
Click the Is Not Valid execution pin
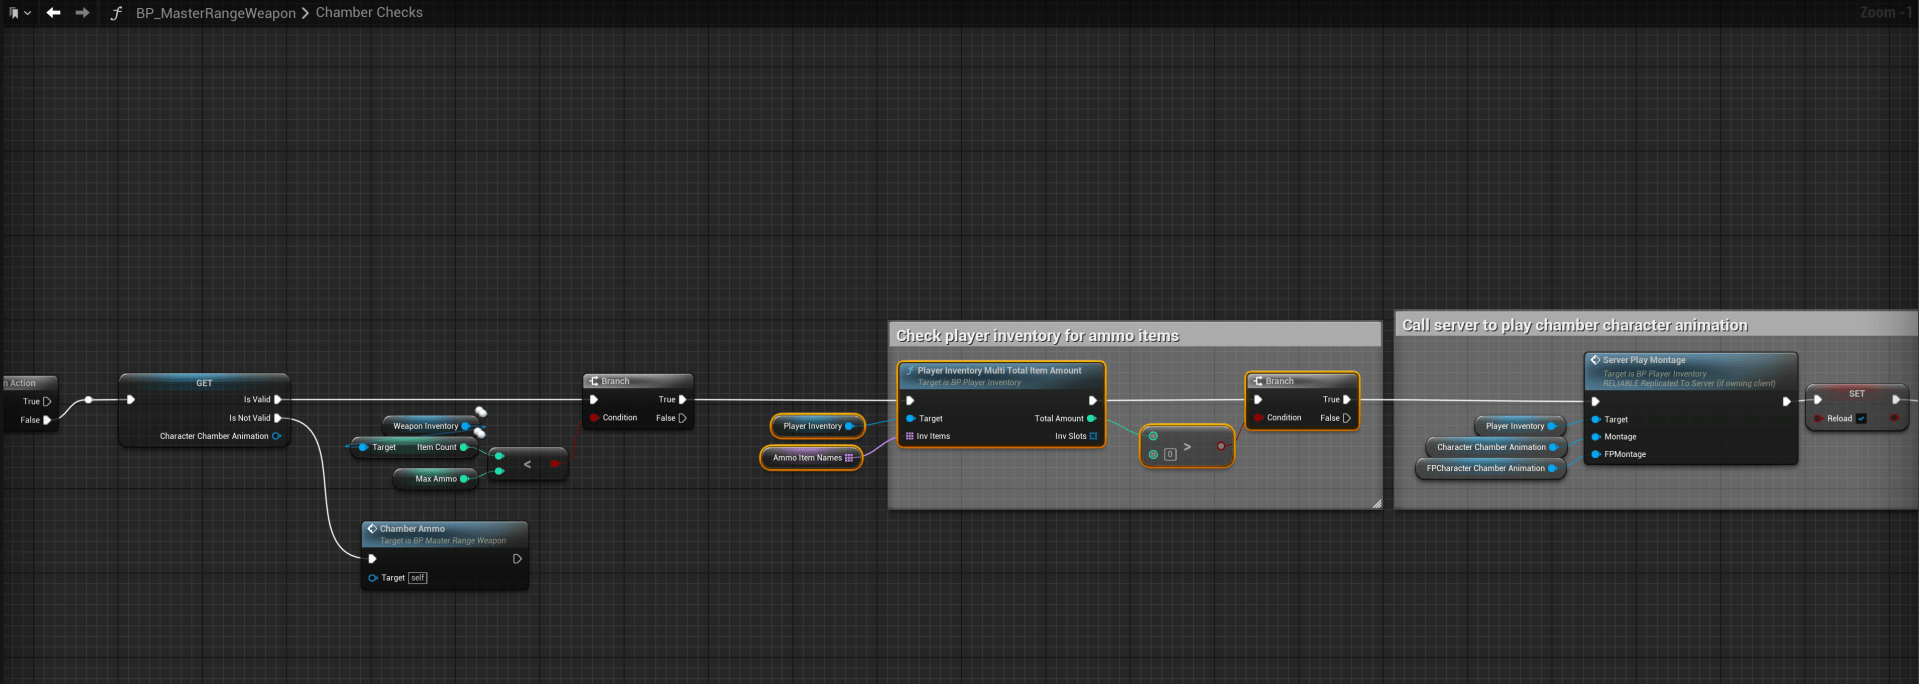[278, 418]
